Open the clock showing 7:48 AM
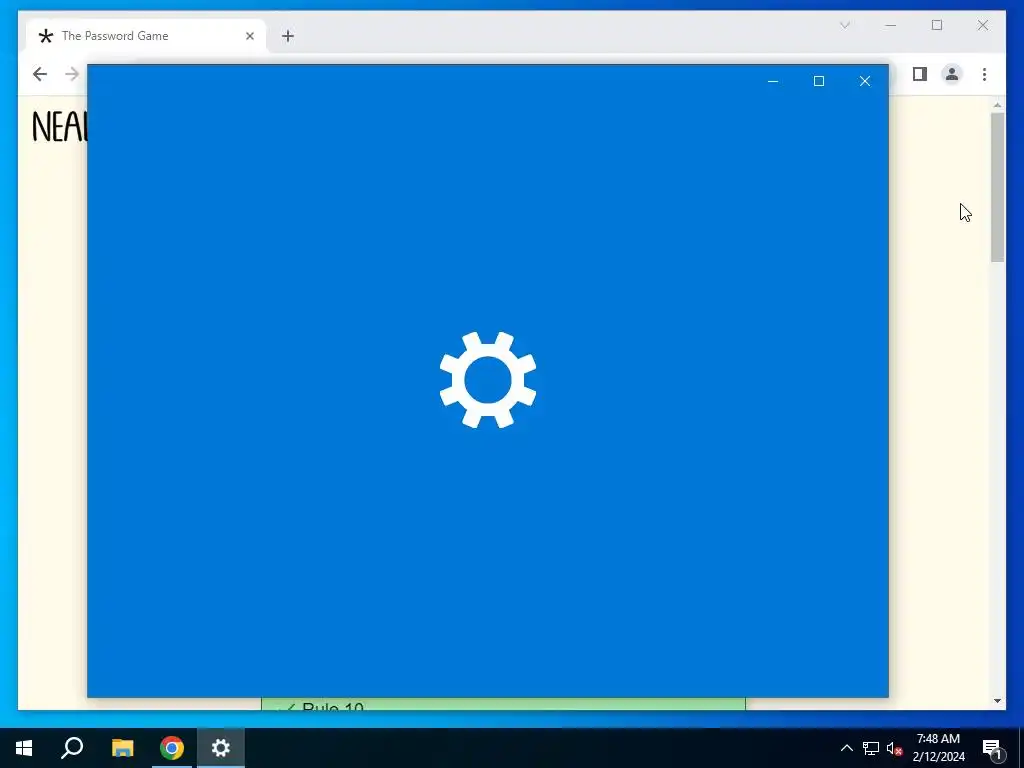The height and width of the screenshot is (768, 1024). click(x=938, y=748)
